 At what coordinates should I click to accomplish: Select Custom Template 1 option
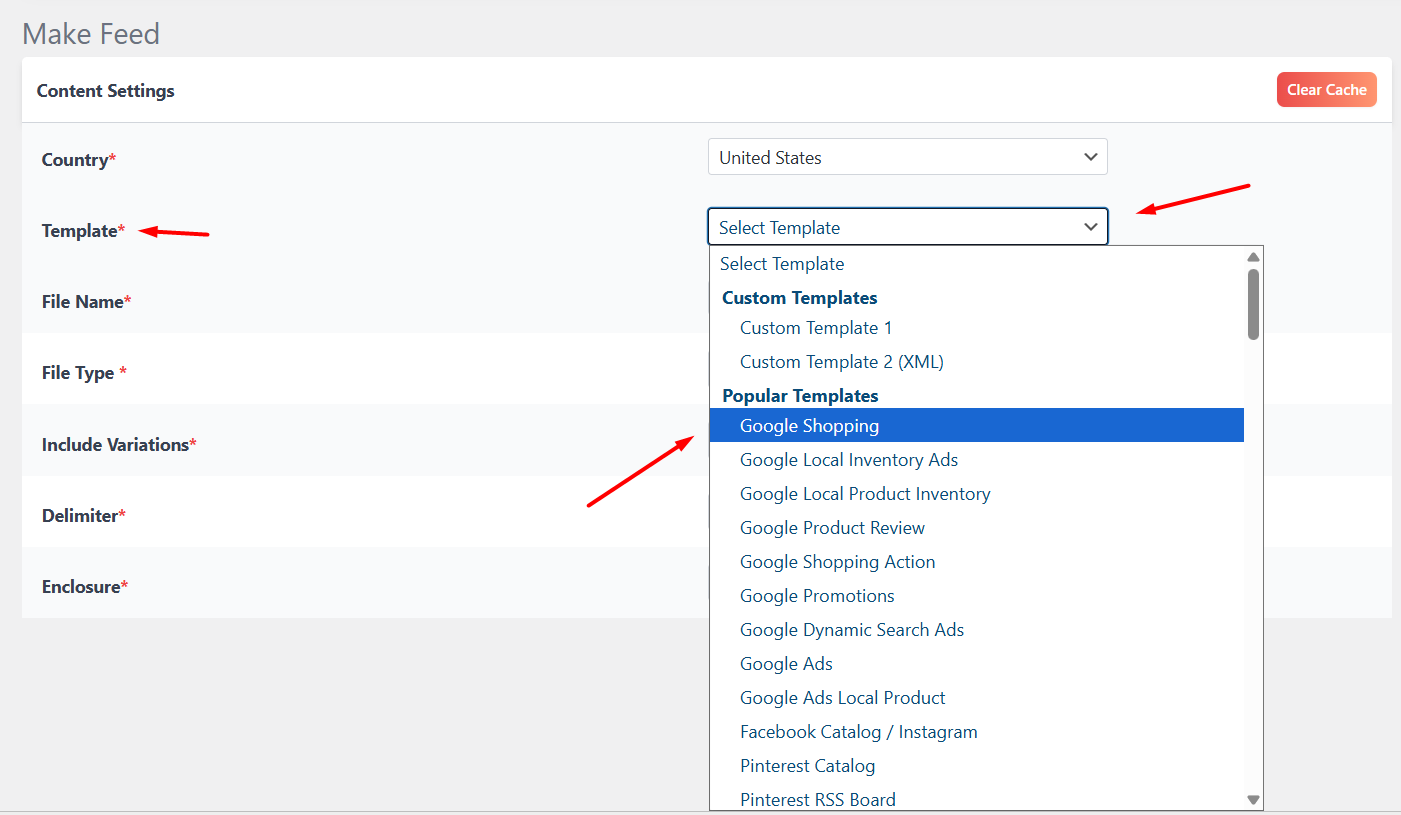[976, 328]
